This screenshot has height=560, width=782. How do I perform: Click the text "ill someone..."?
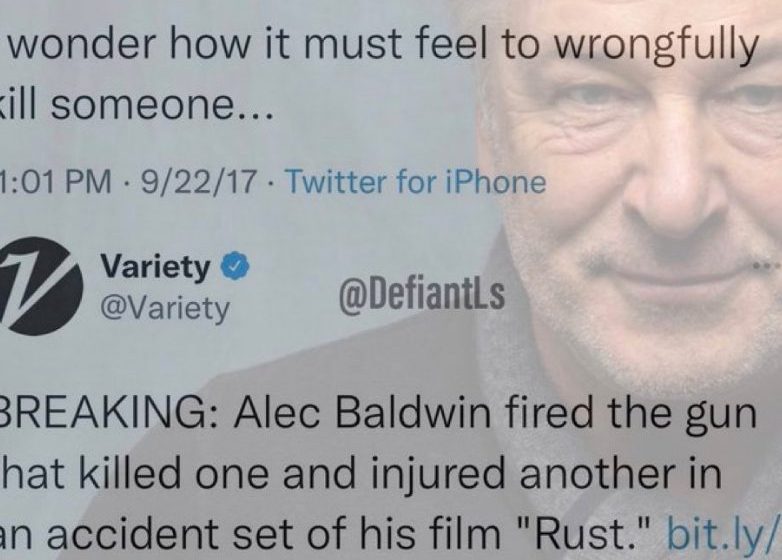tap(137, 105)
